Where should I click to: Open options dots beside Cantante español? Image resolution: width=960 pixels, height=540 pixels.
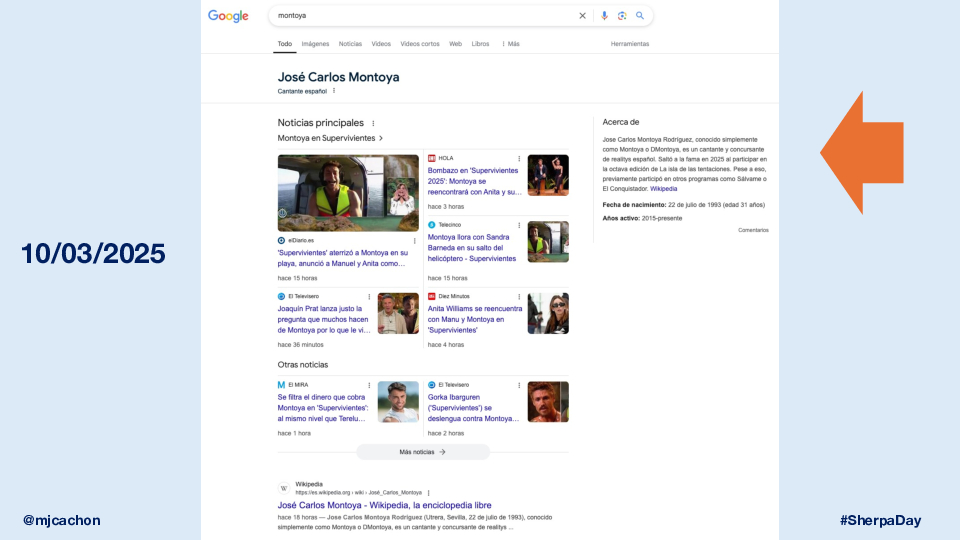(334, 91)
